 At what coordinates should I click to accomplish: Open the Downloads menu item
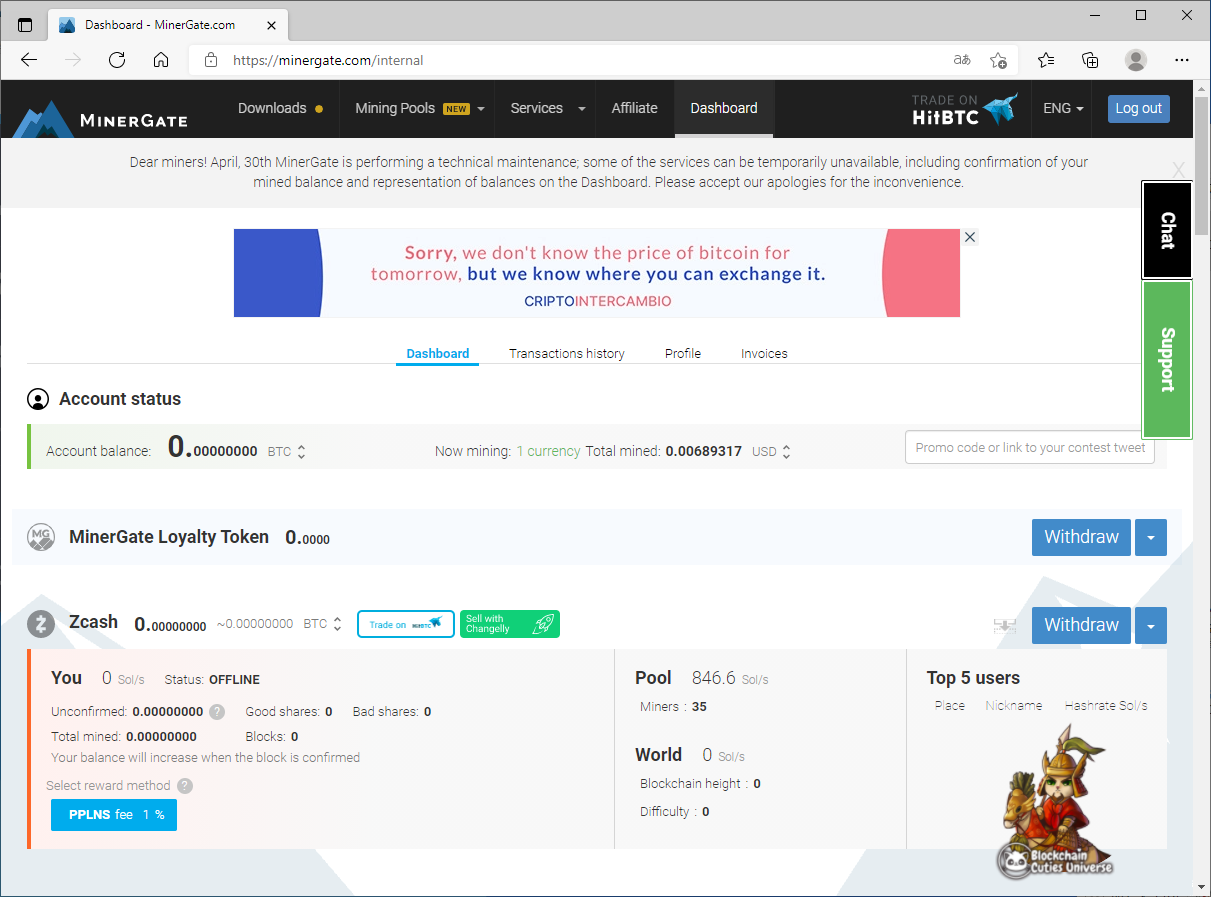pos(280,109)
